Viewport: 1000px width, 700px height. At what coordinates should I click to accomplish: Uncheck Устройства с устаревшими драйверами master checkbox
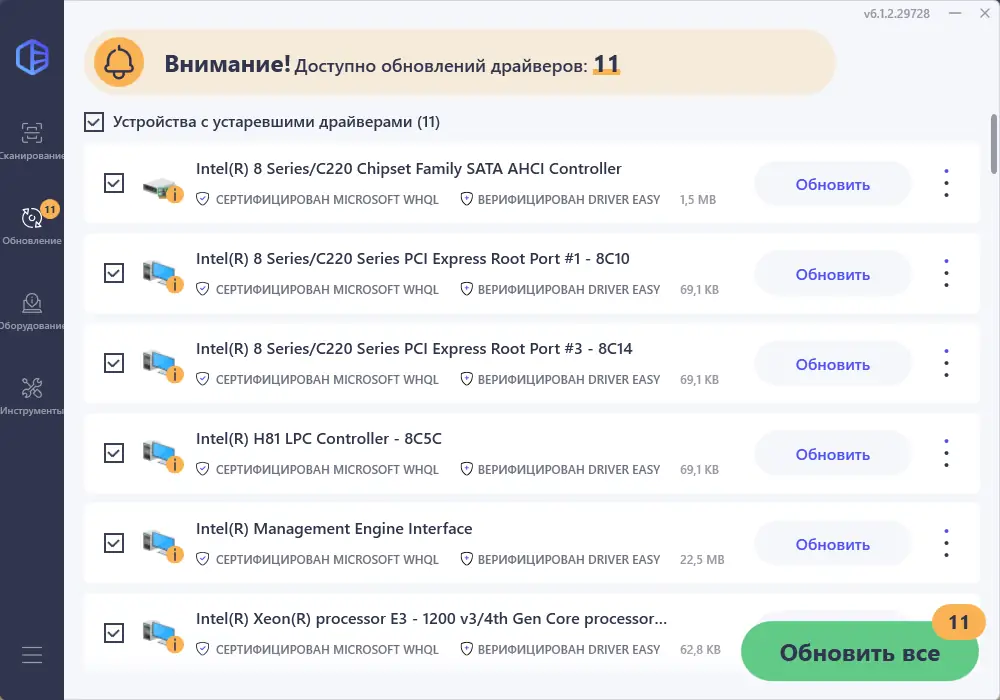[x=93, y=122]
